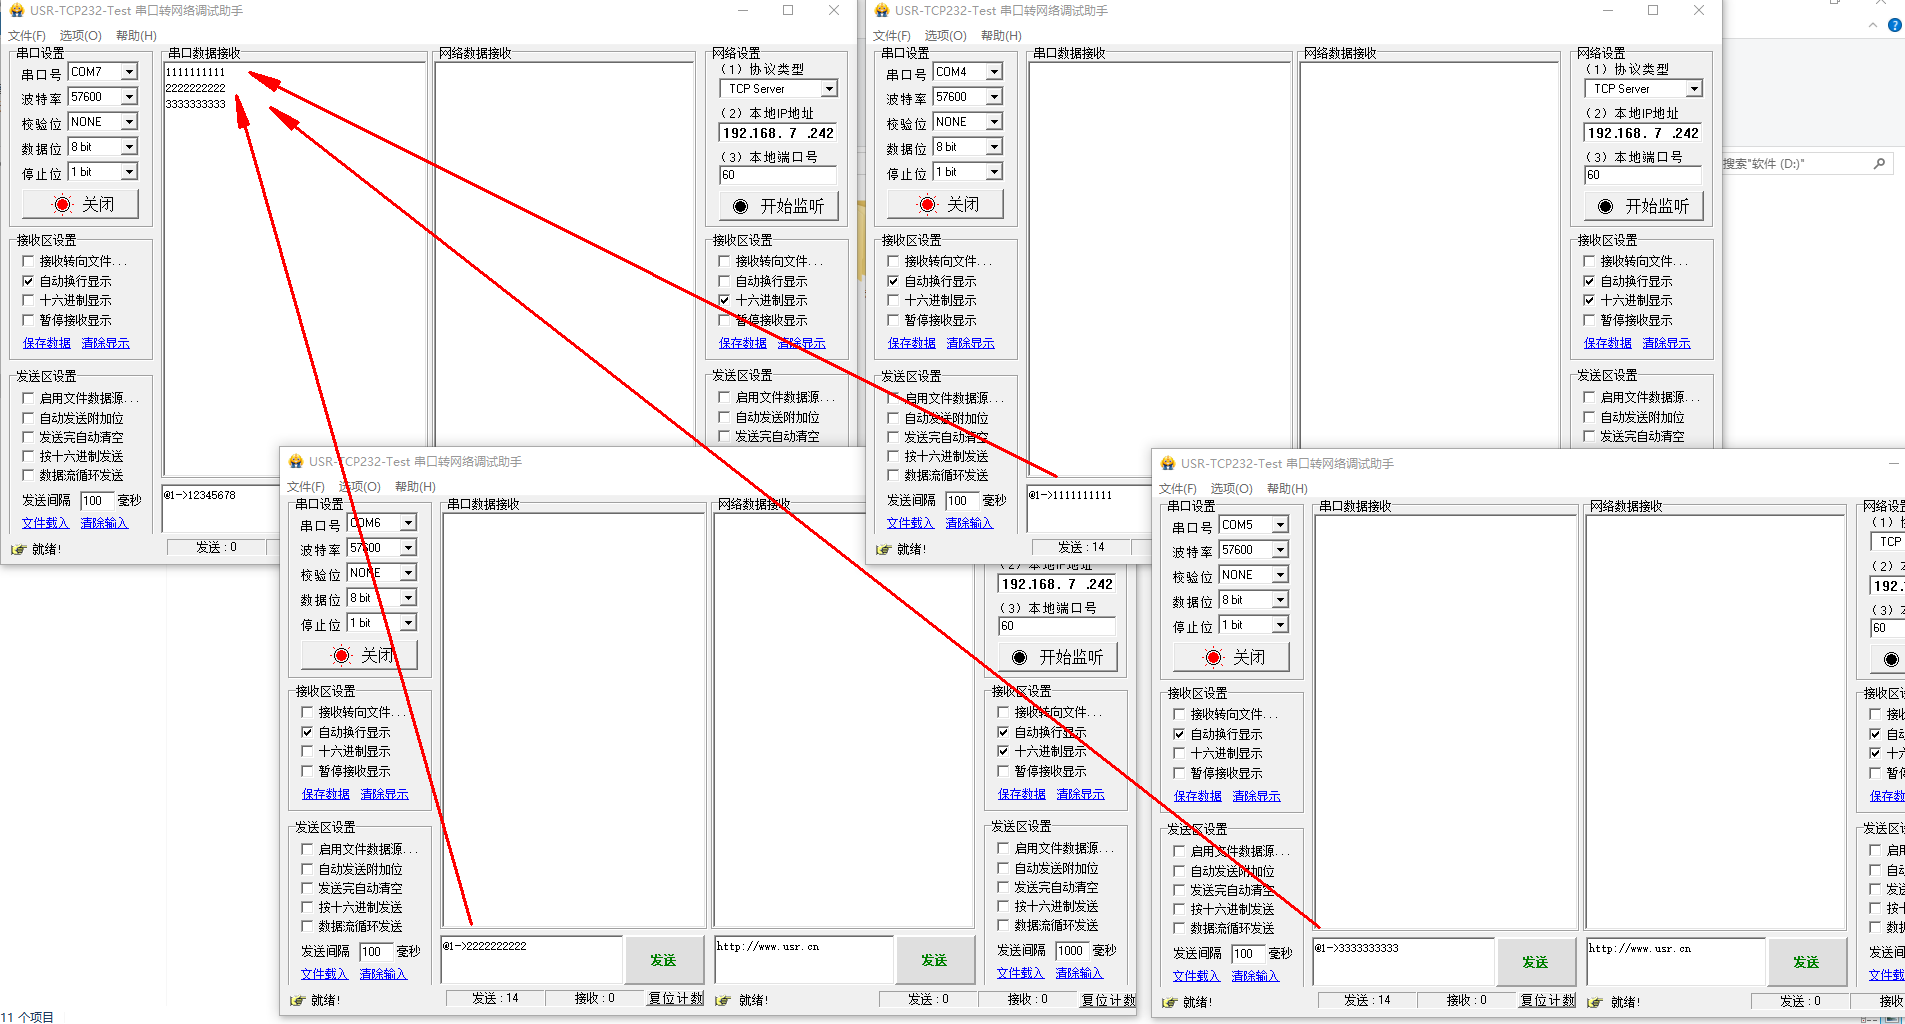Open the COM7 serial port dropdown

[129, 72]
